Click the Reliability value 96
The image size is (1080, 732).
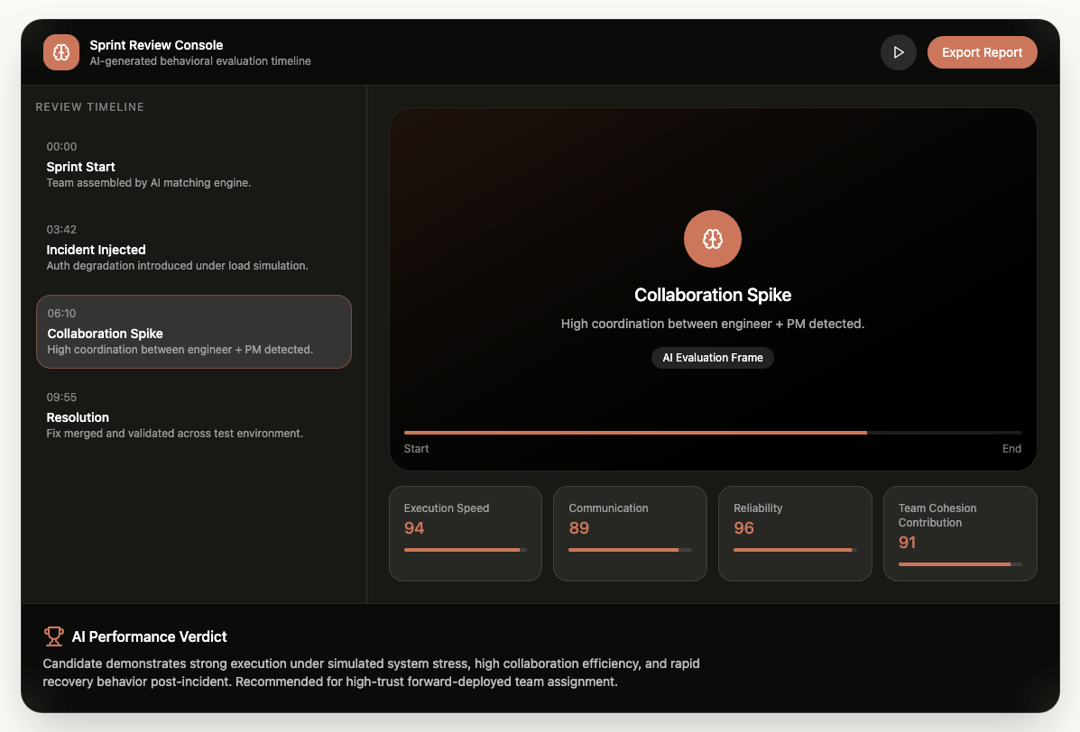(x=744, y=528)
